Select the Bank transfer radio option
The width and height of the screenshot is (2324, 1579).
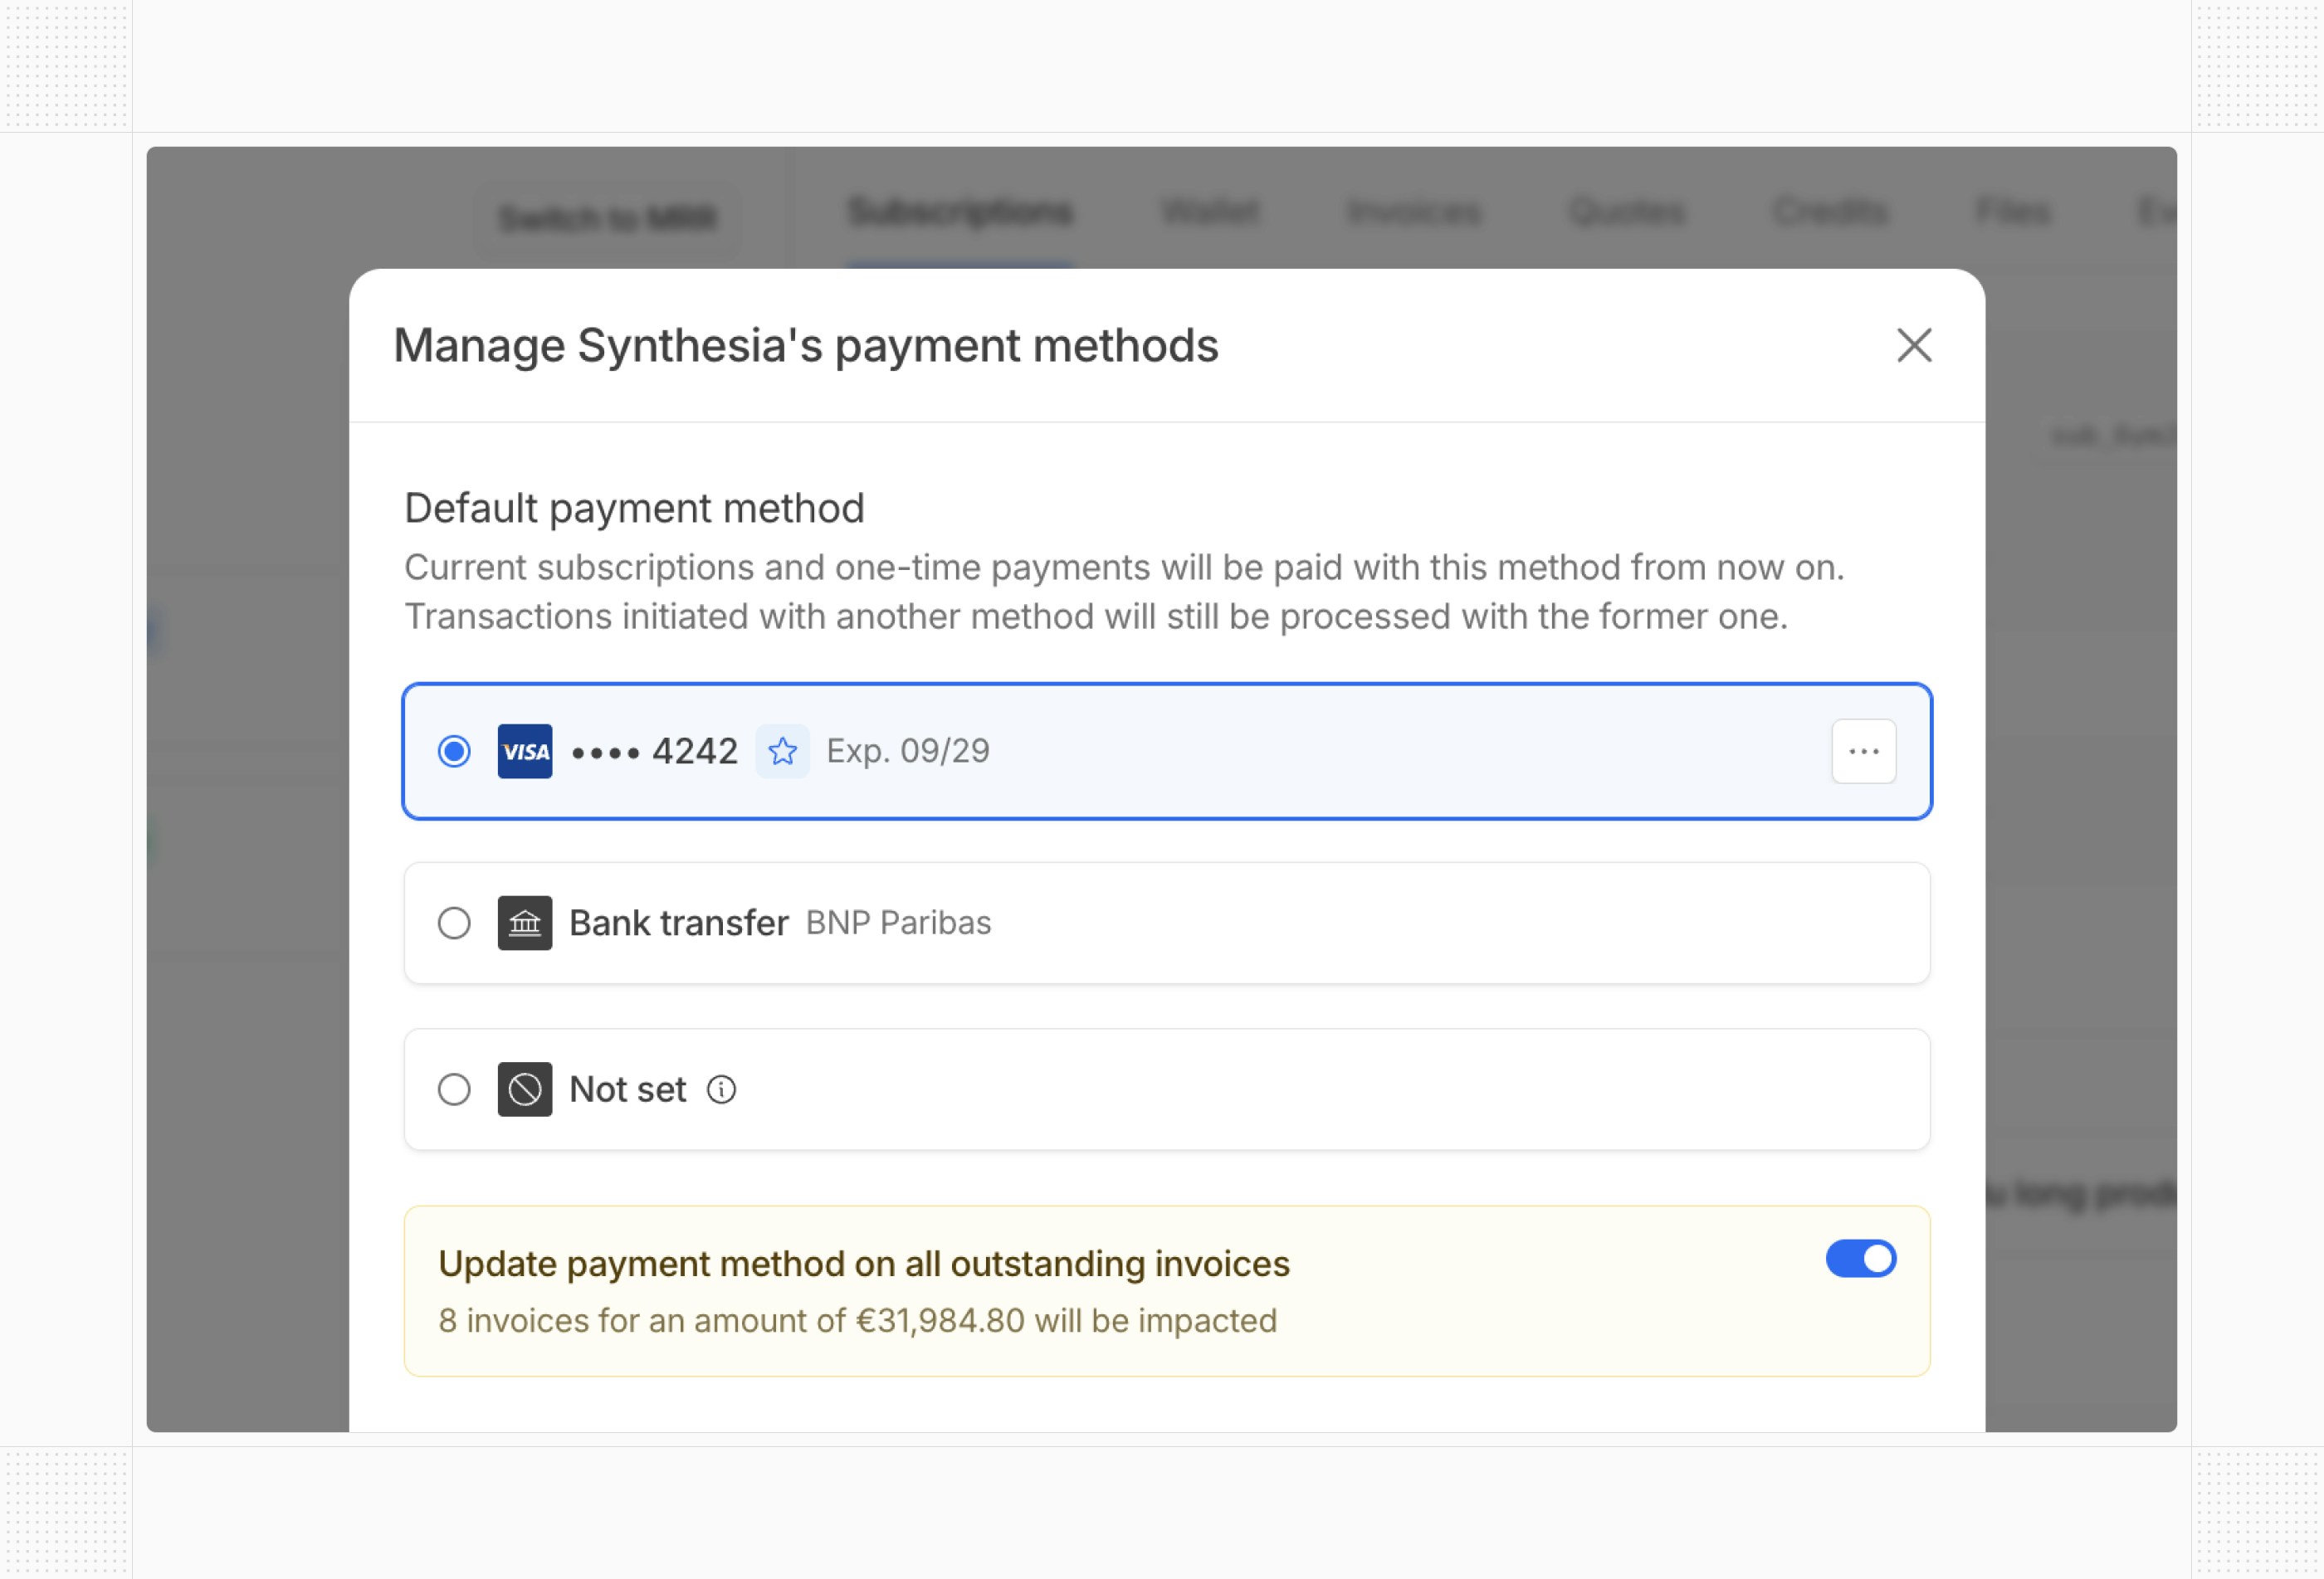pyautogui.click(x=454, y=923)
